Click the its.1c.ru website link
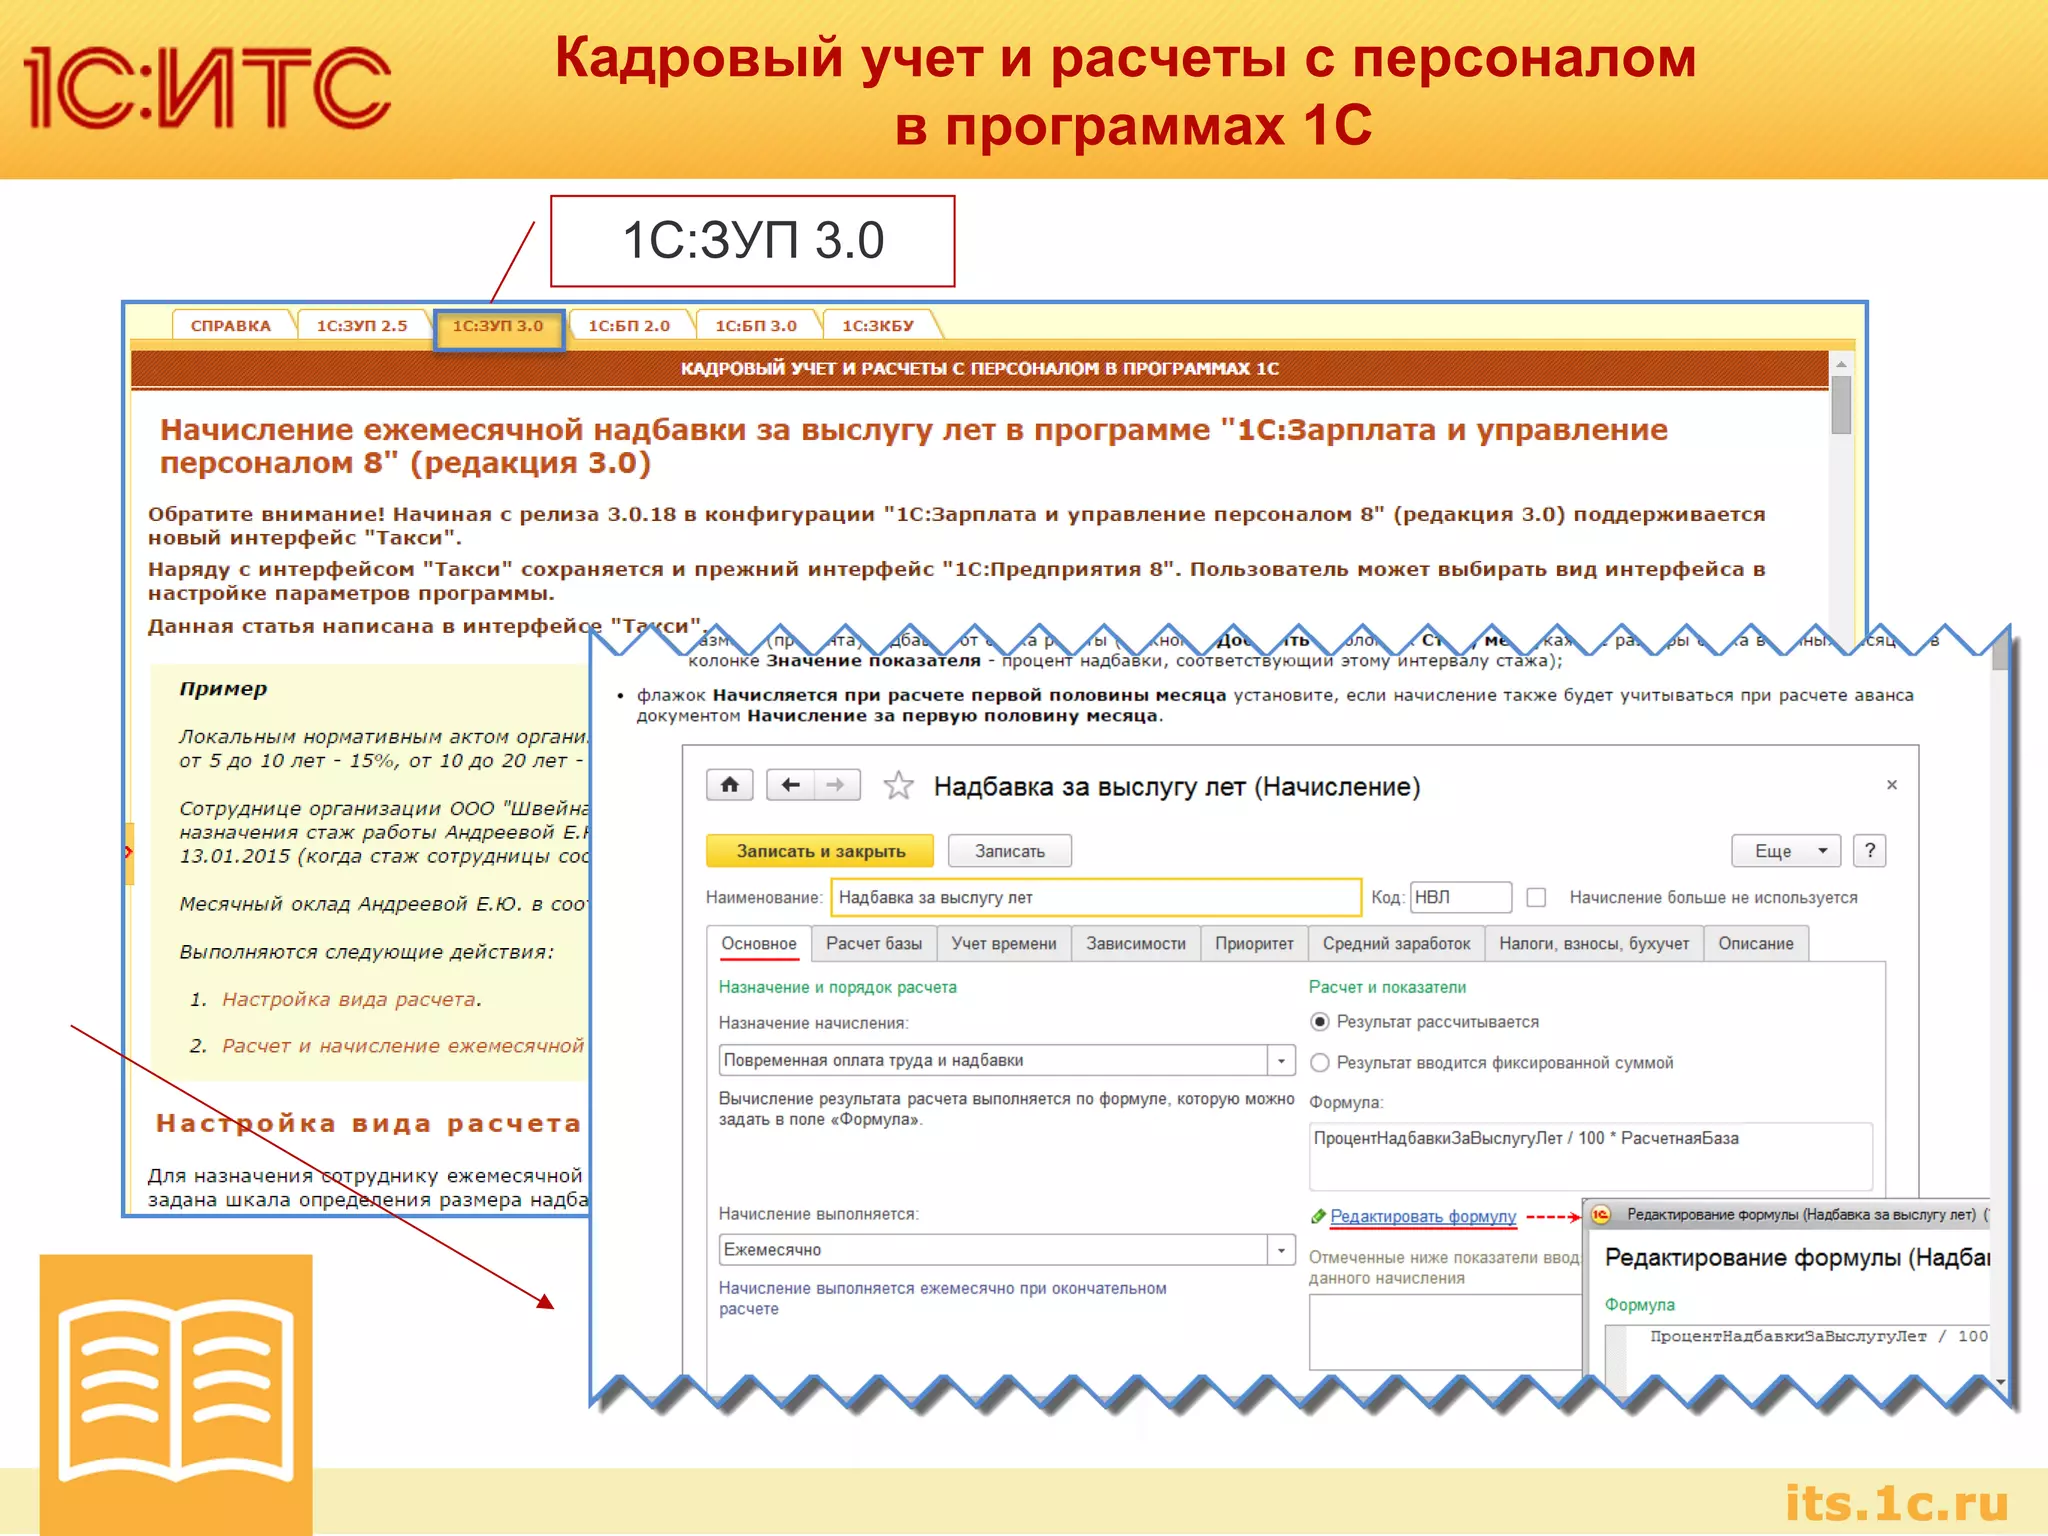2048x1536 pixels. point(1897,1502)
